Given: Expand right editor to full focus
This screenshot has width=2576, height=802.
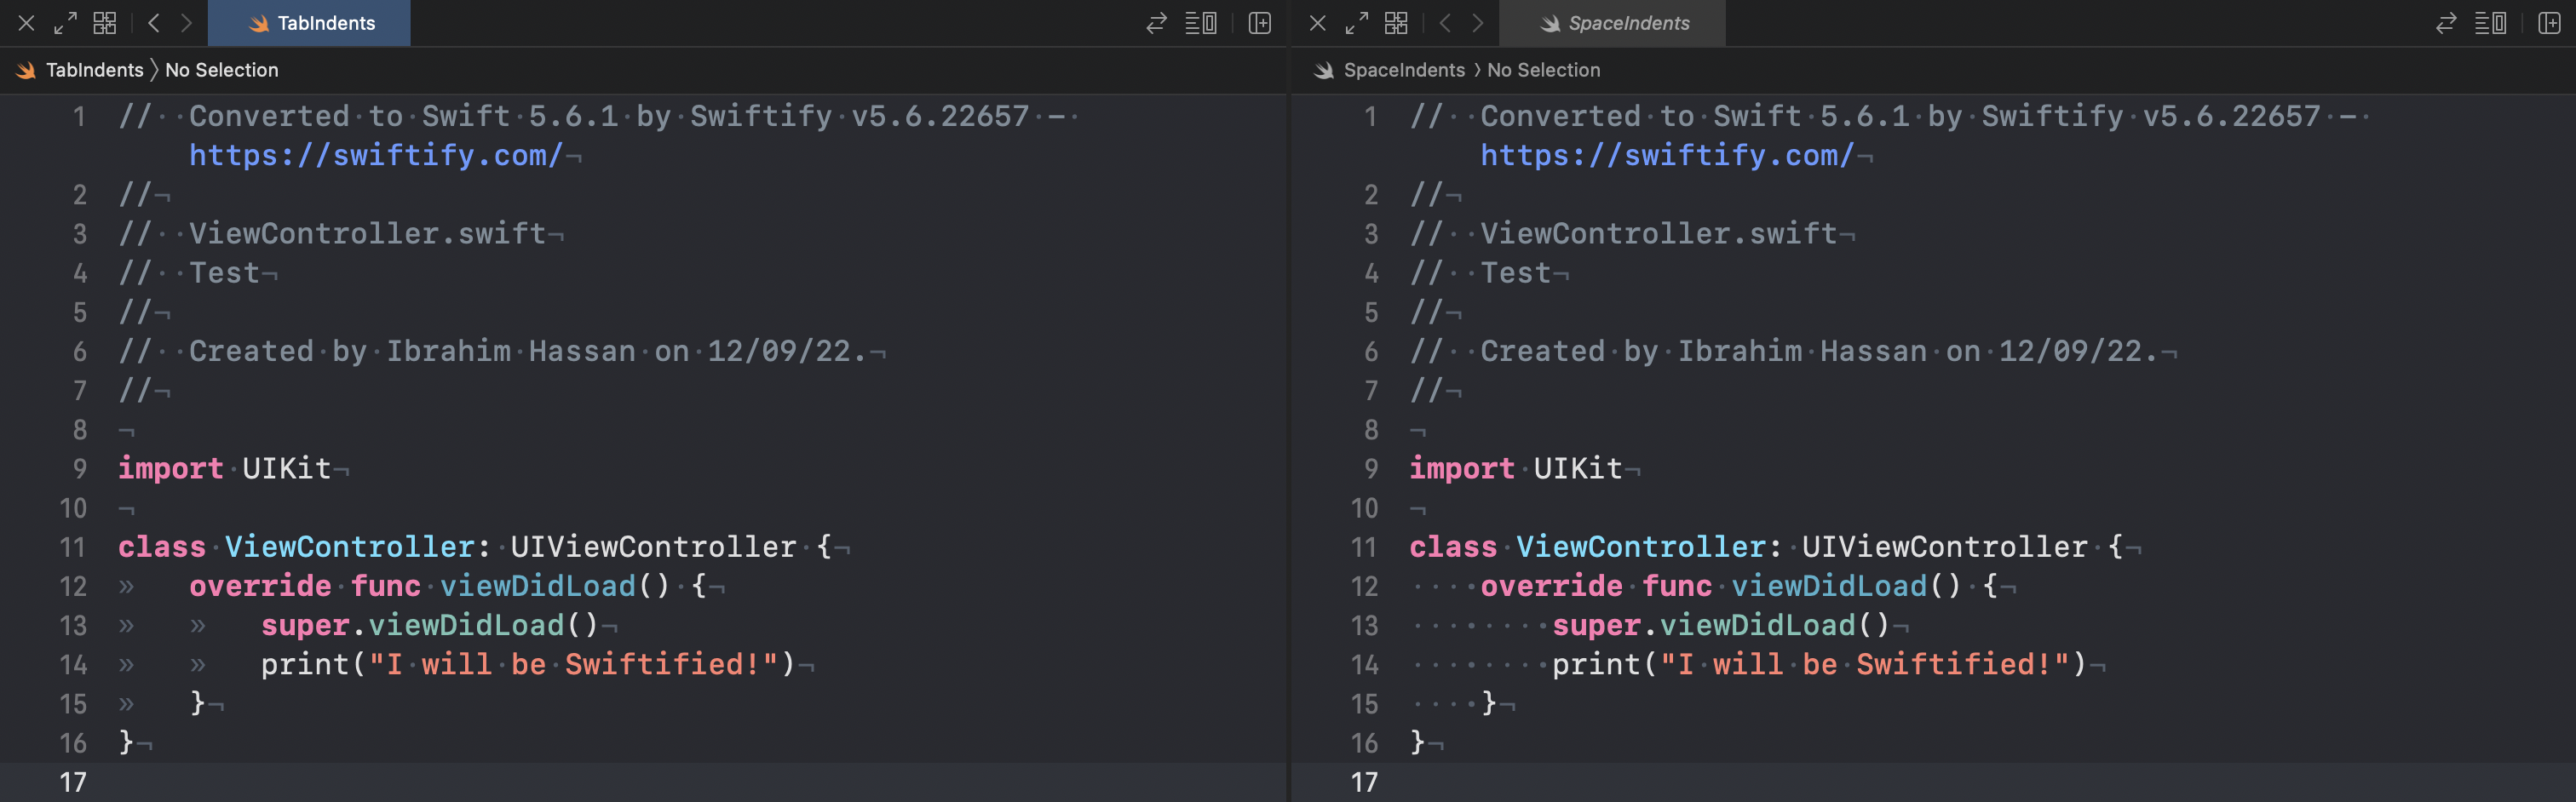Looking at the screenshot, I should coord(1356,23).
